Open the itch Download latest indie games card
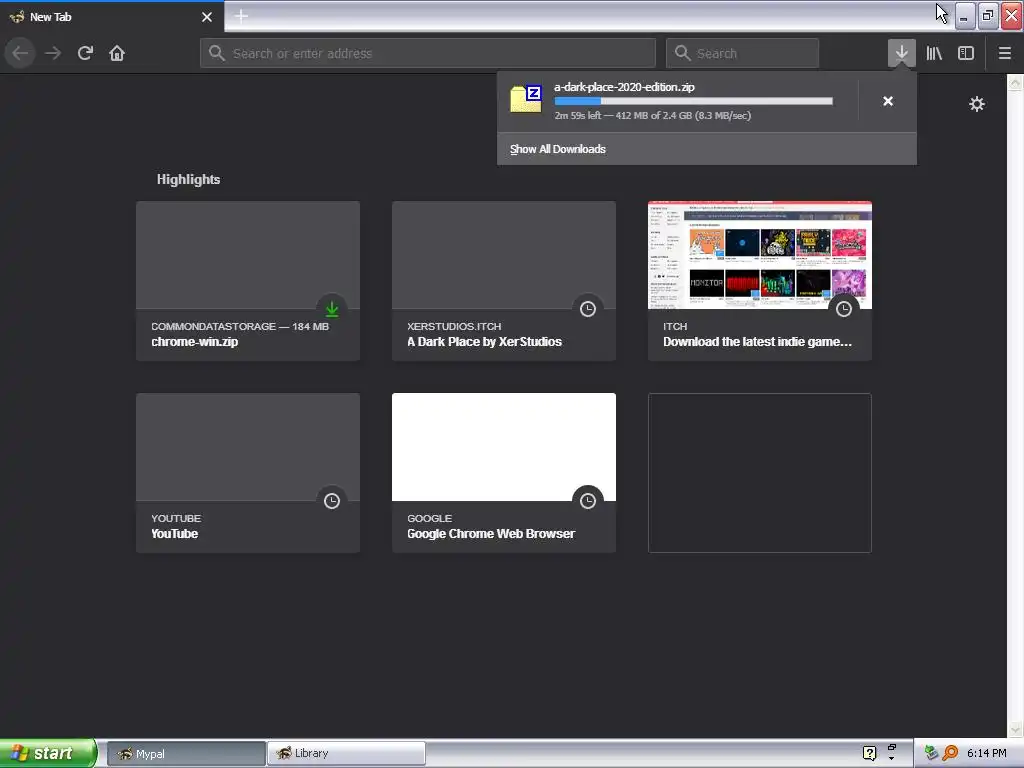The height and width of the screenshot is (768, 1024). [x=760, y=281]
